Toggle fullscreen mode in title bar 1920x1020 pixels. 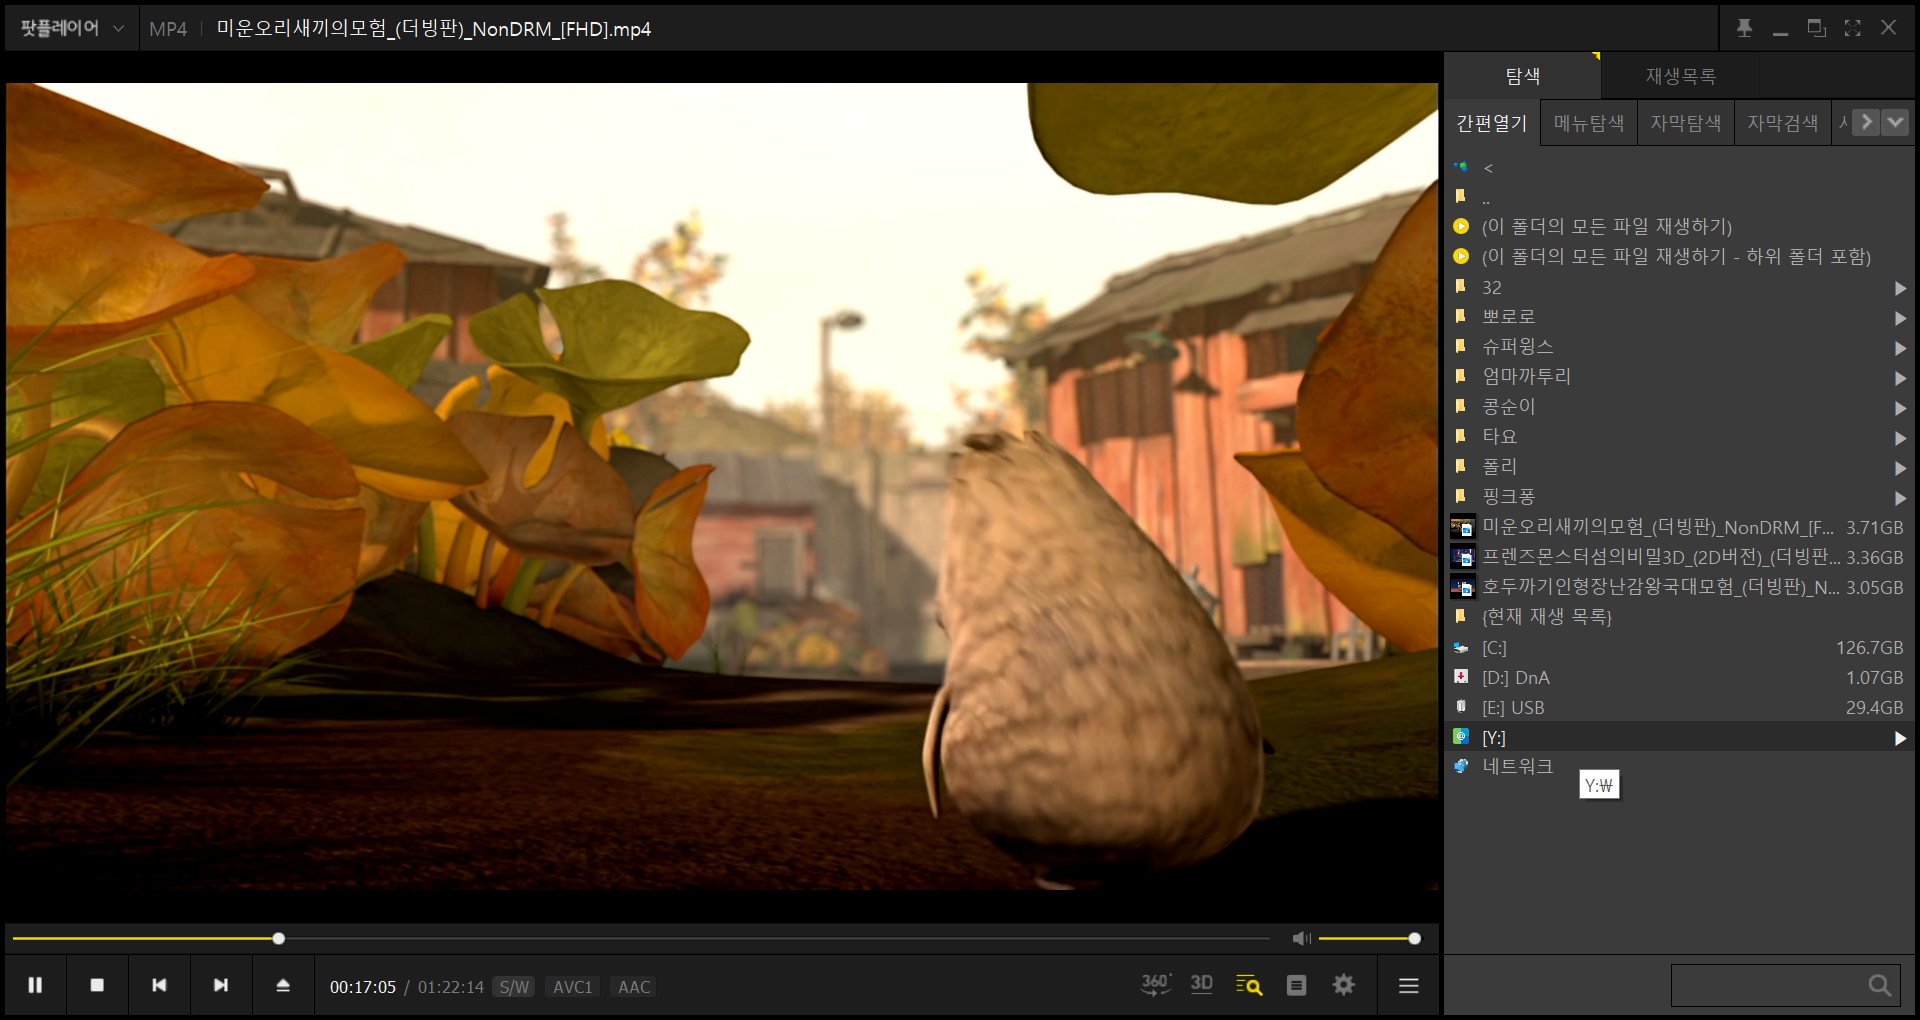coord(1852,28)
